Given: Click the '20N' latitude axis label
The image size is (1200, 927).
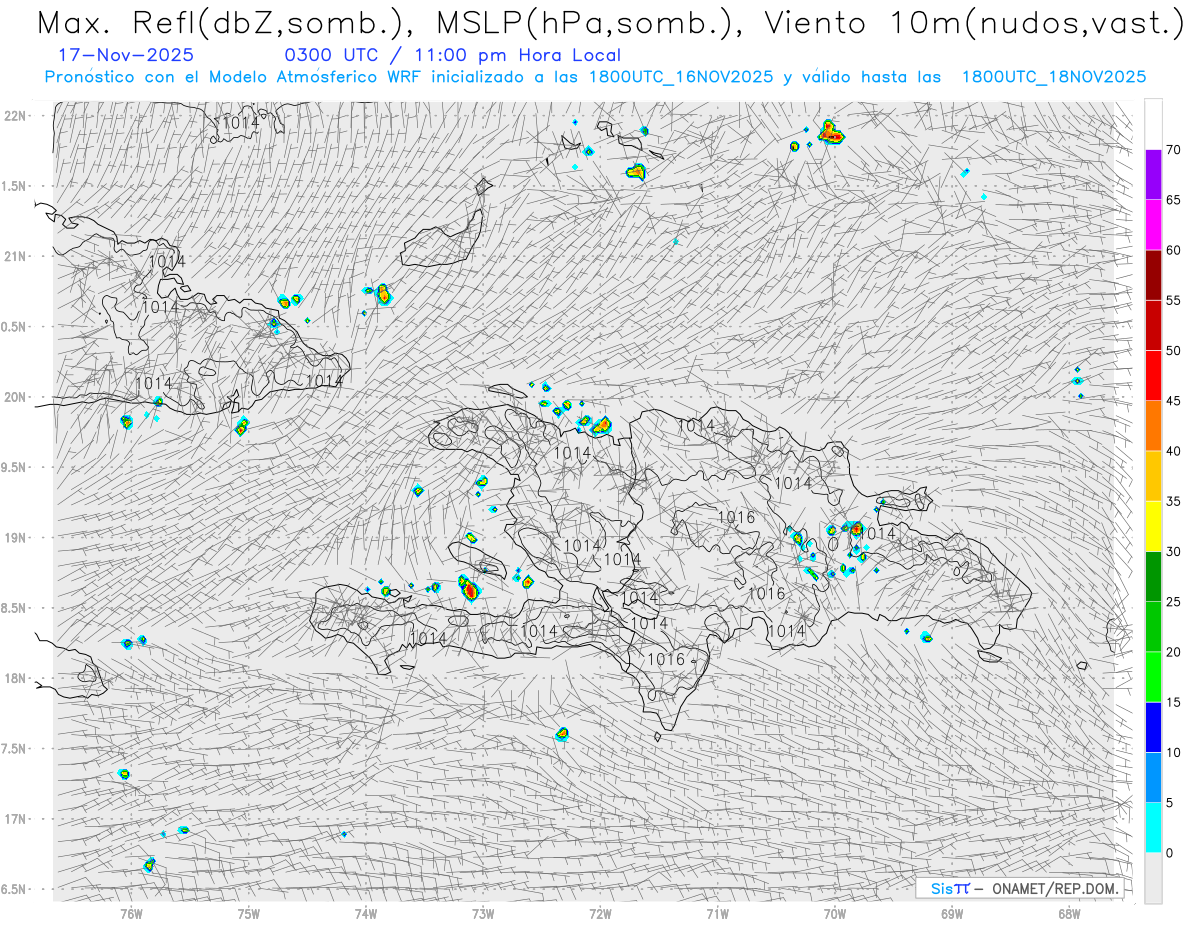Looking at the screenshot, I should [17, 397].
